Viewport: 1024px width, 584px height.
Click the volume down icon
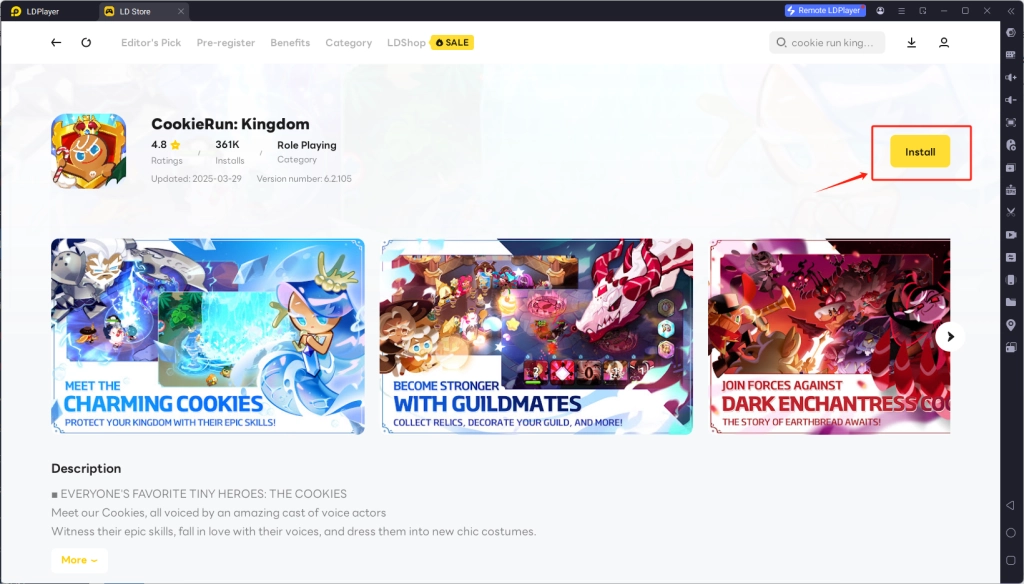[1011, 100]
